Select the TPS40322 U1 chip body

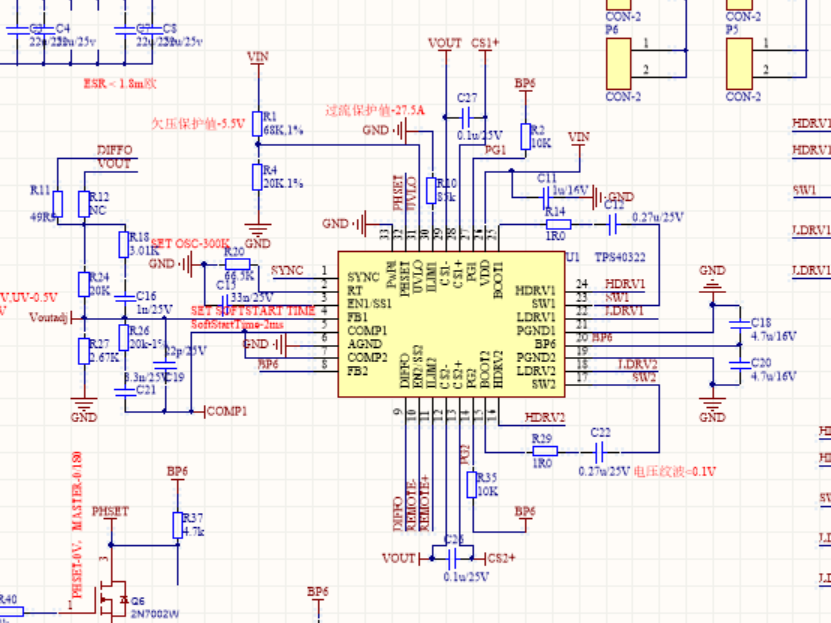[x=452, y=324]
